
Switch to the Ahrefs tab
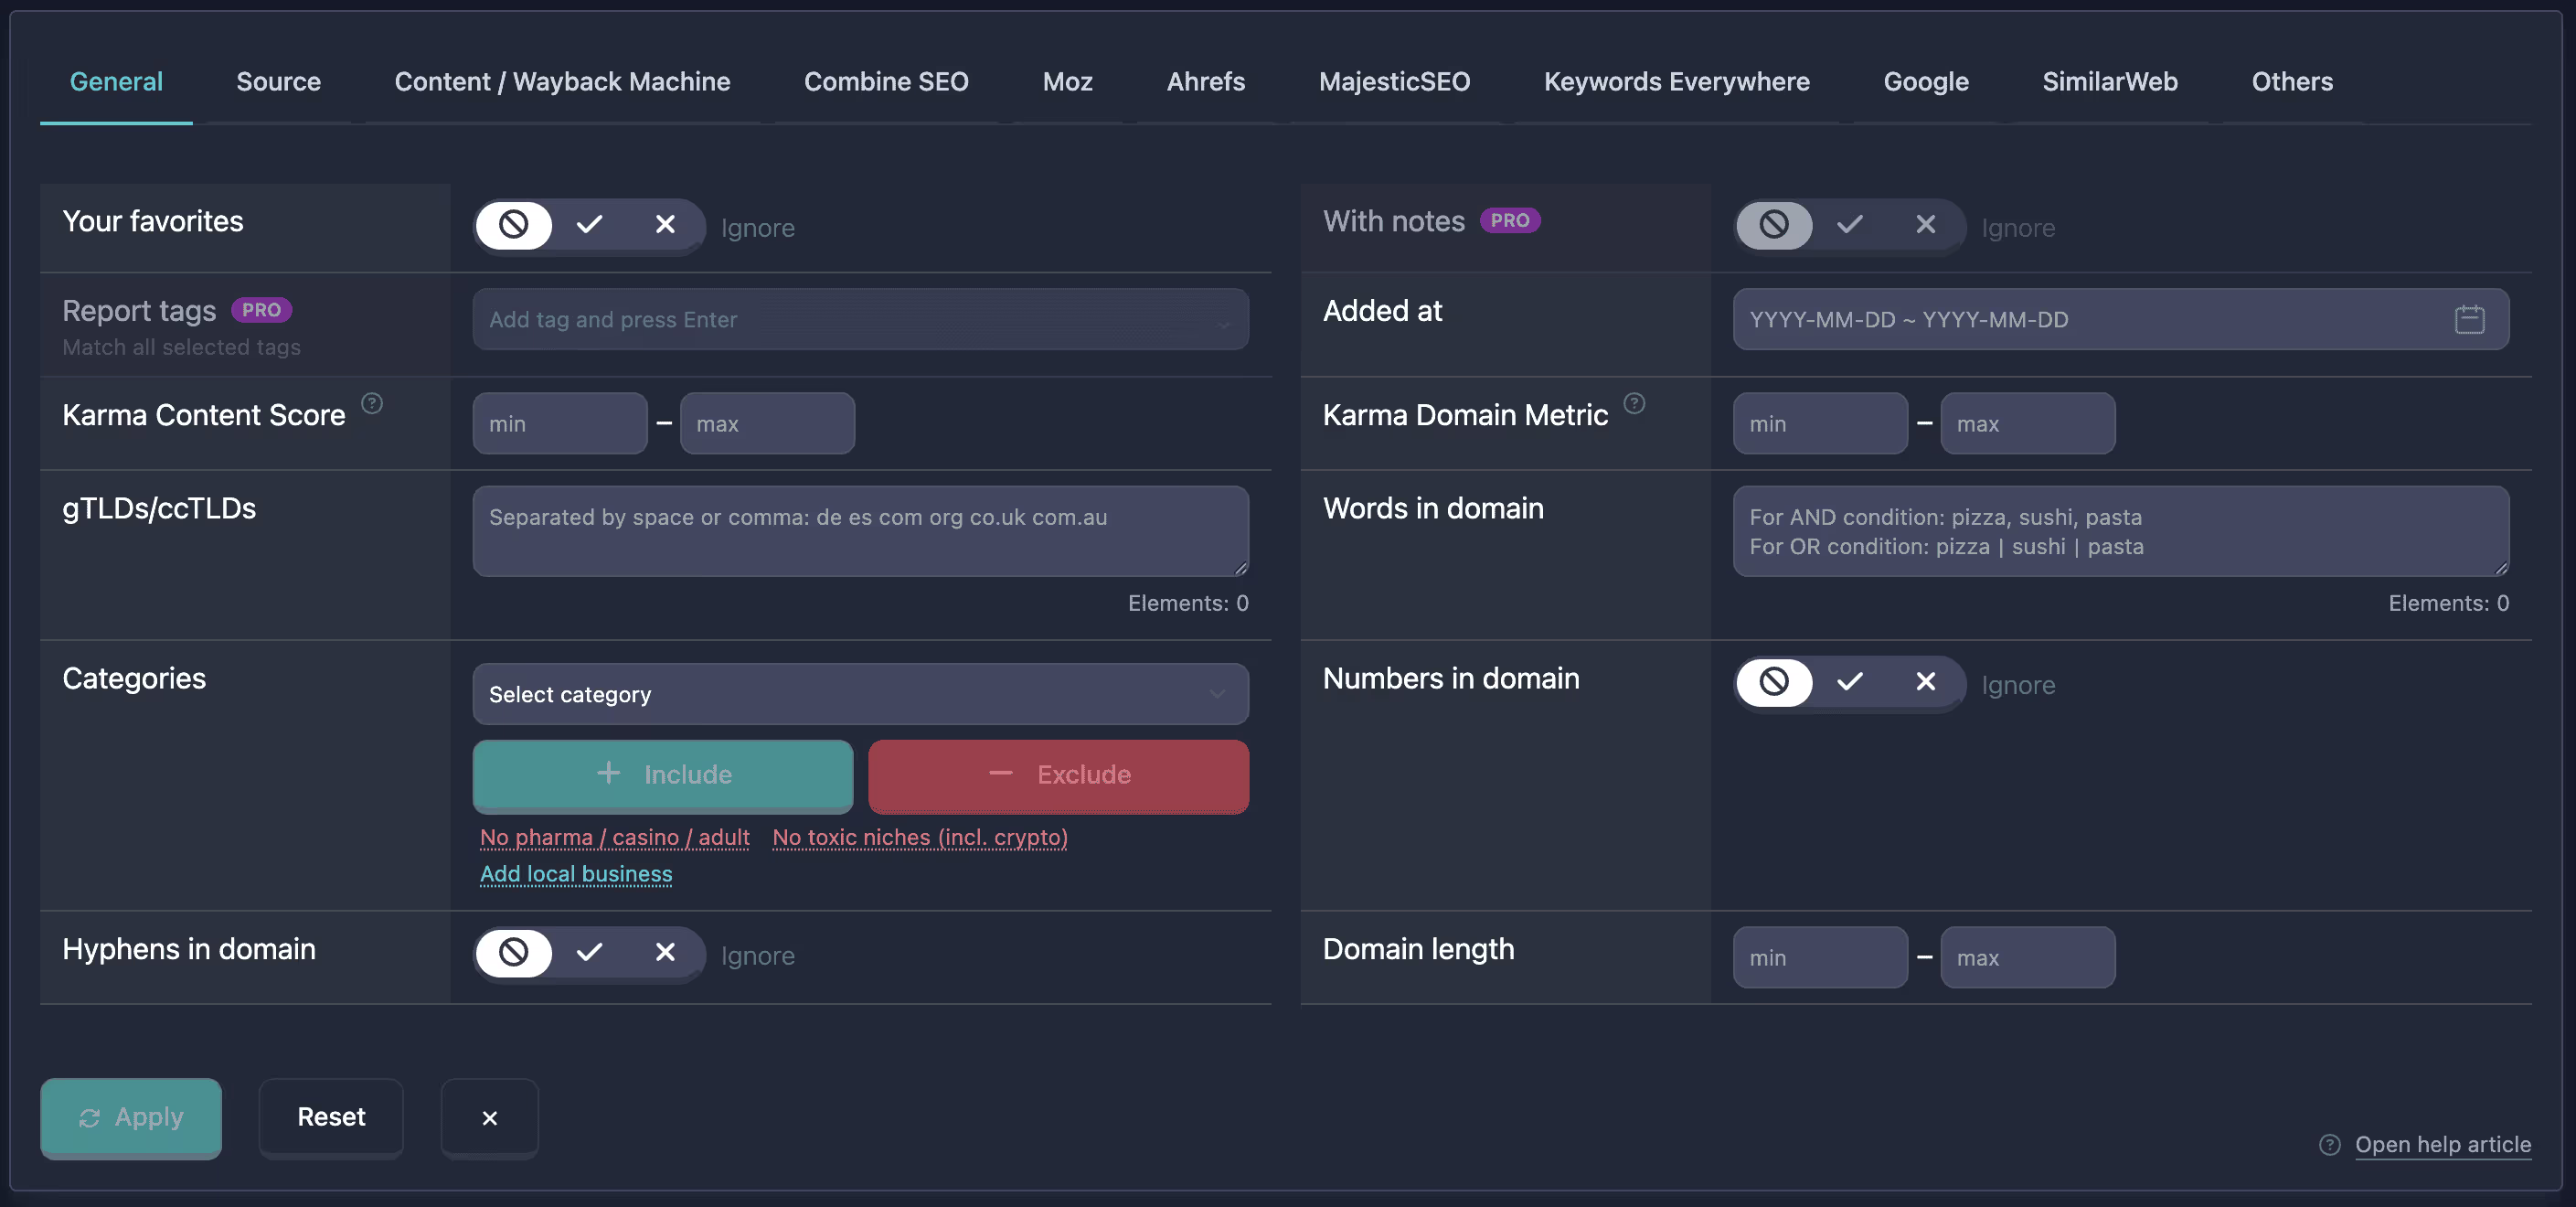coord(1205,81)
